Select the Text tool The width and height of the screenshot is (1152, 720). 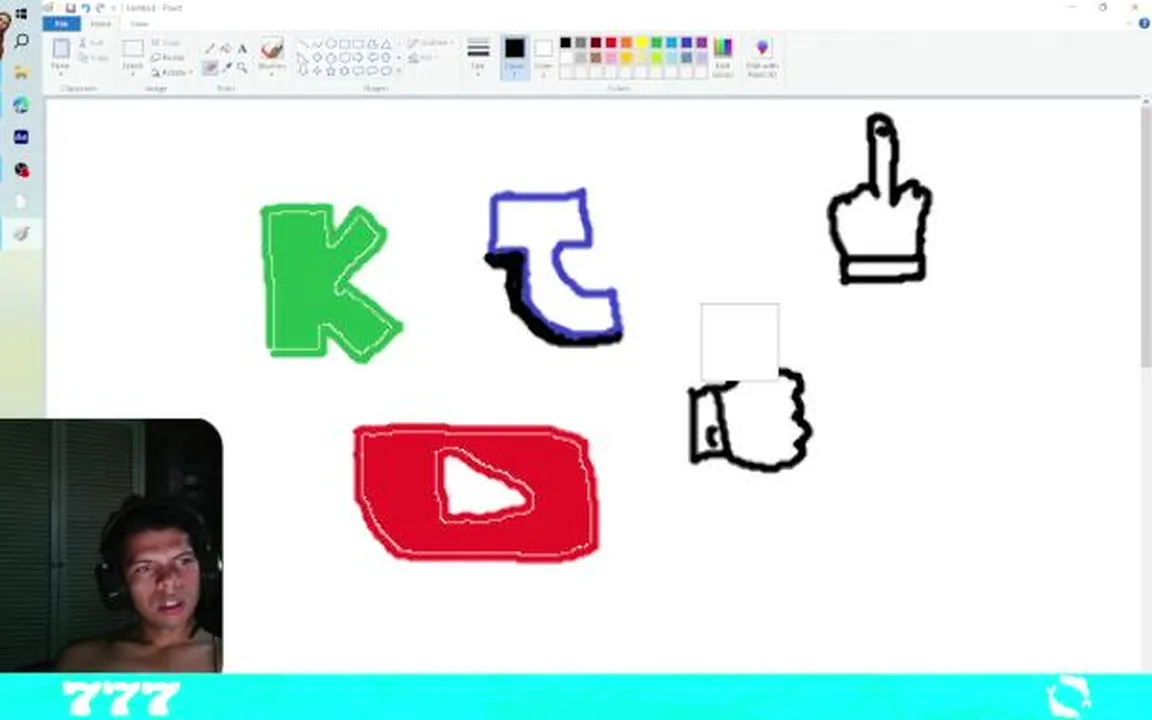(x=242, y=48)
